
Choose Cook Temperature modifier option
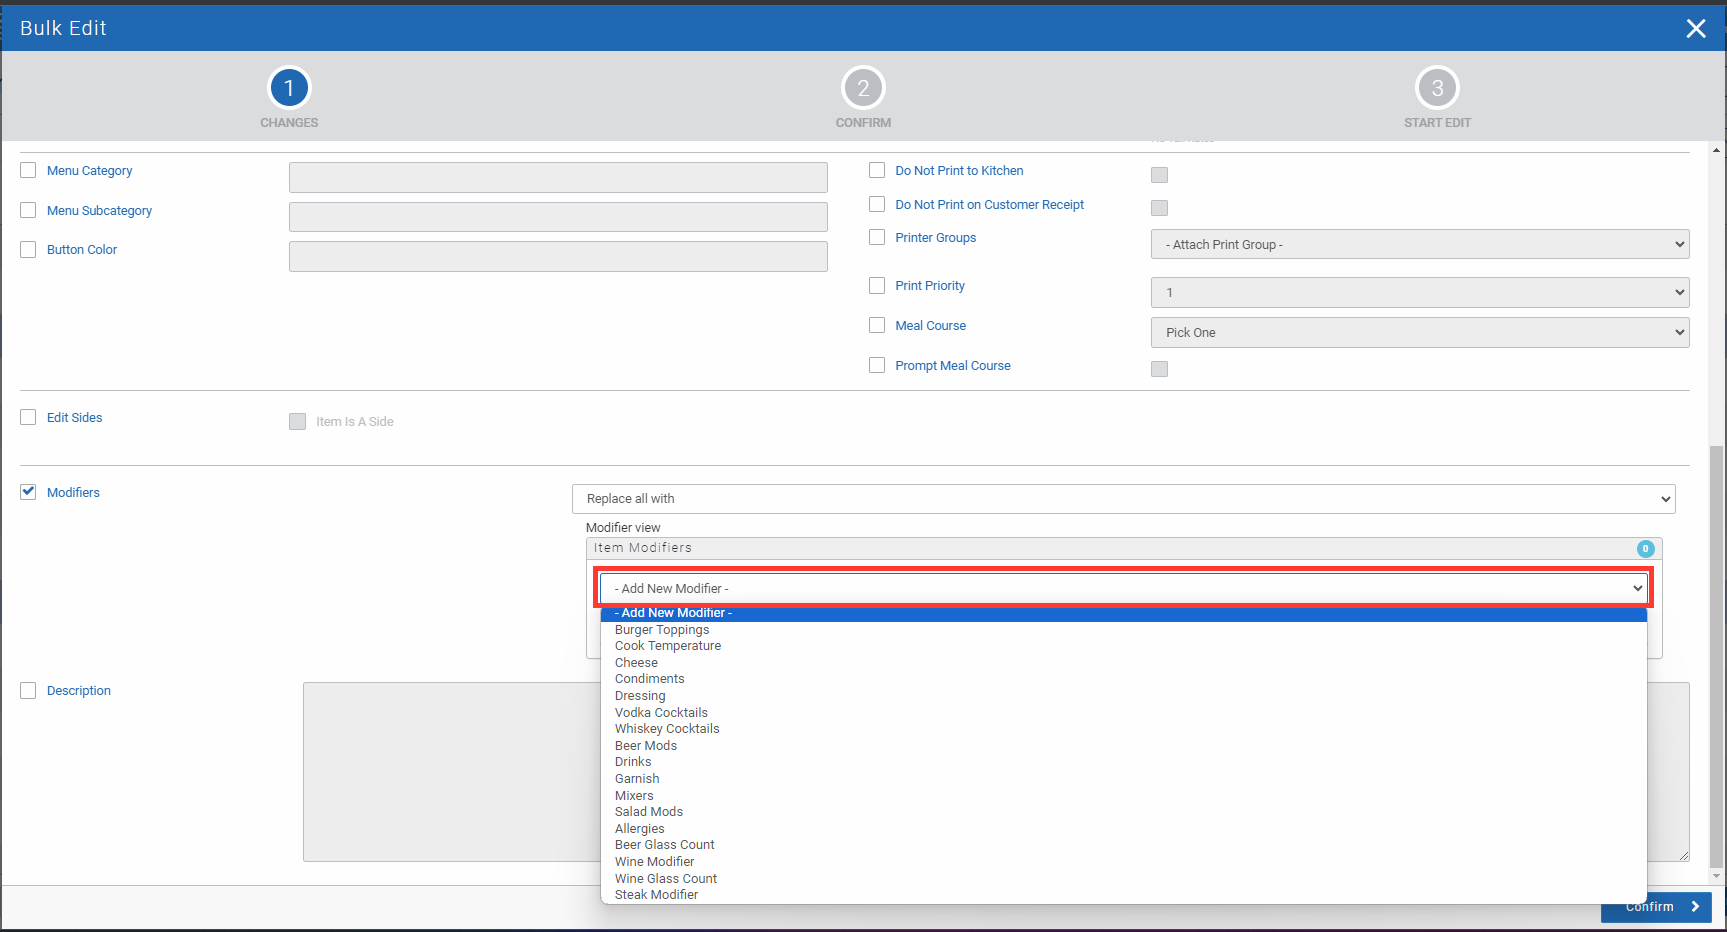pyautogui.click(x=668, y=646)
